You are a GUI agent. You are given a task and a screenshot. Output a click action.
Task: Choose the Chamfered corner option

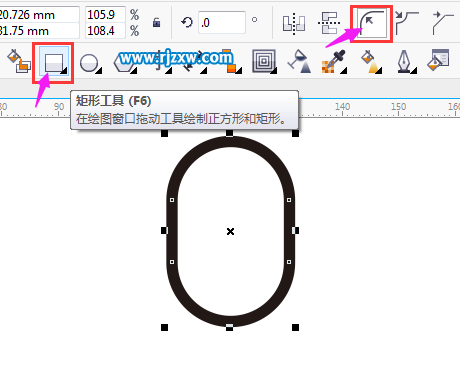(x=443, y=23)
